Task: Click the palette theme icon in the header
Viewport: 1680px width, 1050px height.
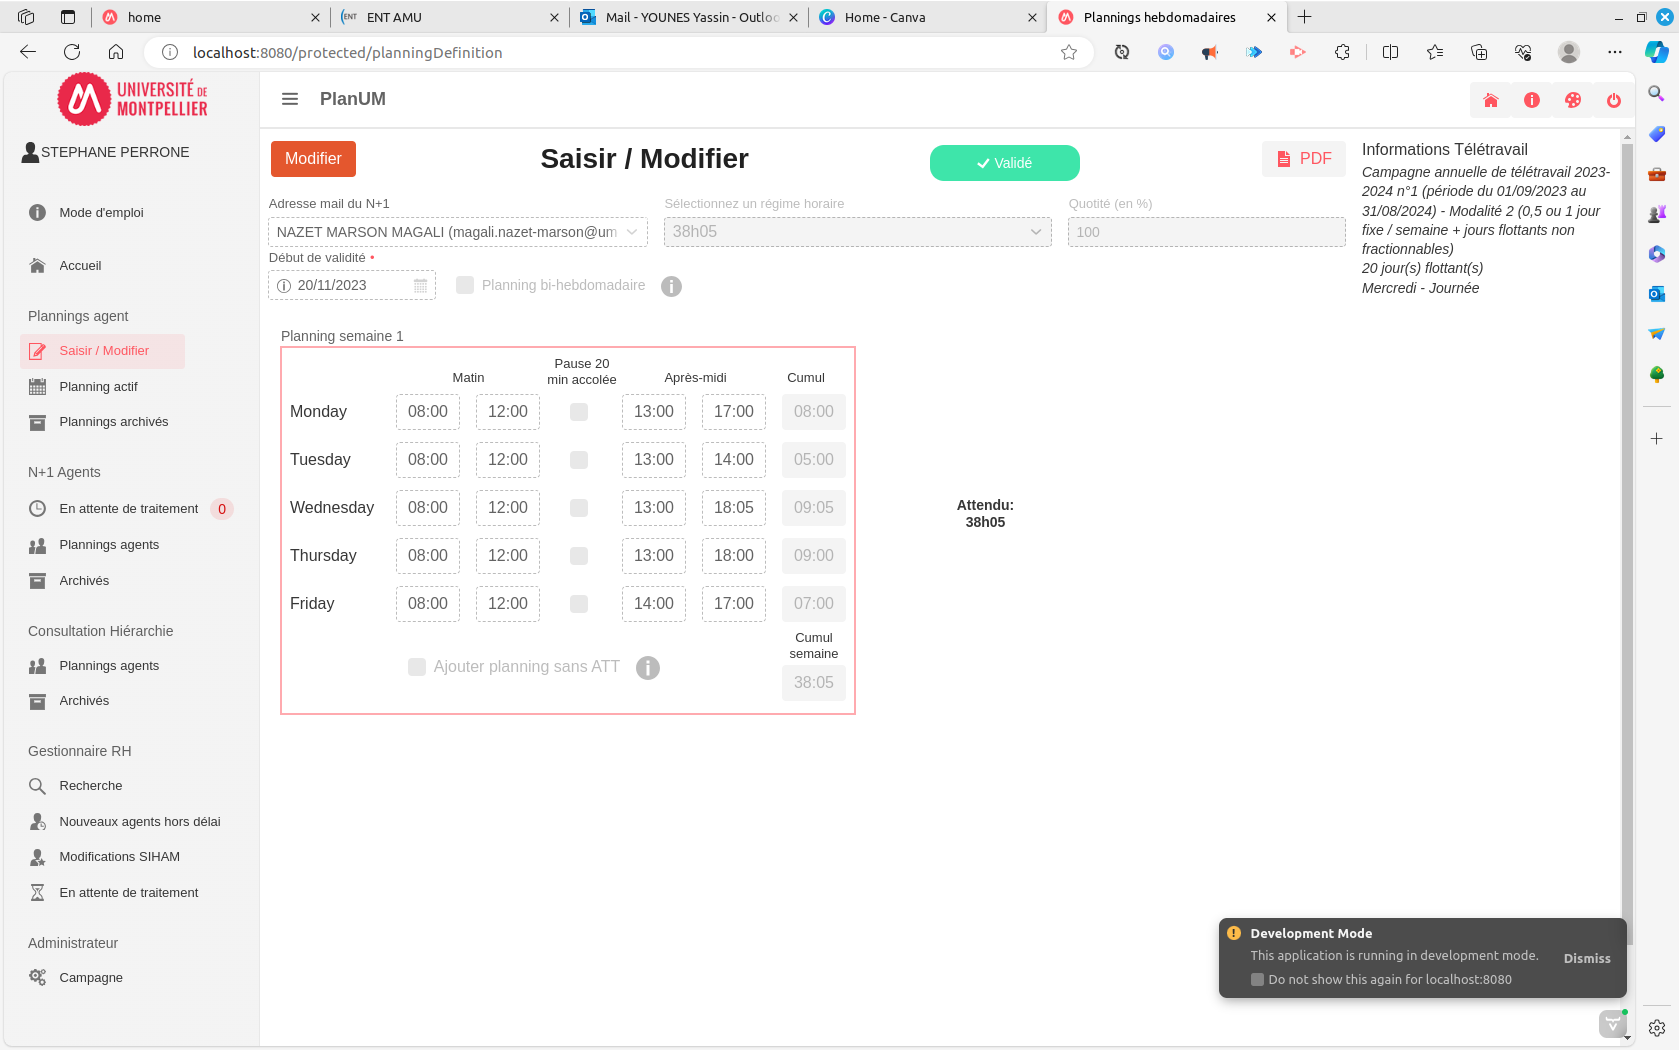Action: pos(1573,100)
